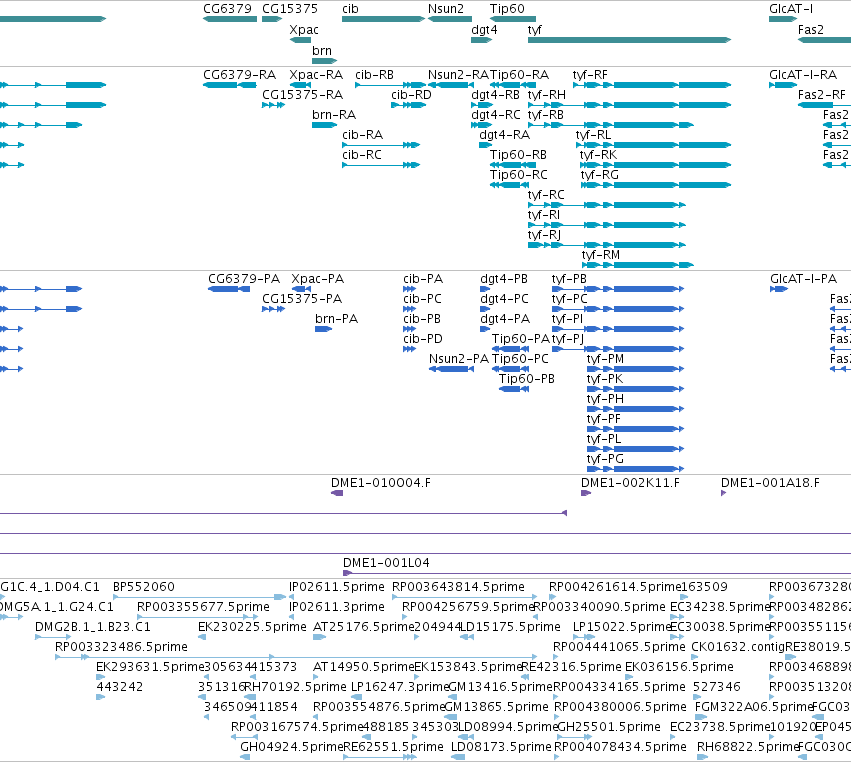Select the tyf-RF transcript label
Viewport: 851px width, 762px height.
[590, 75]
